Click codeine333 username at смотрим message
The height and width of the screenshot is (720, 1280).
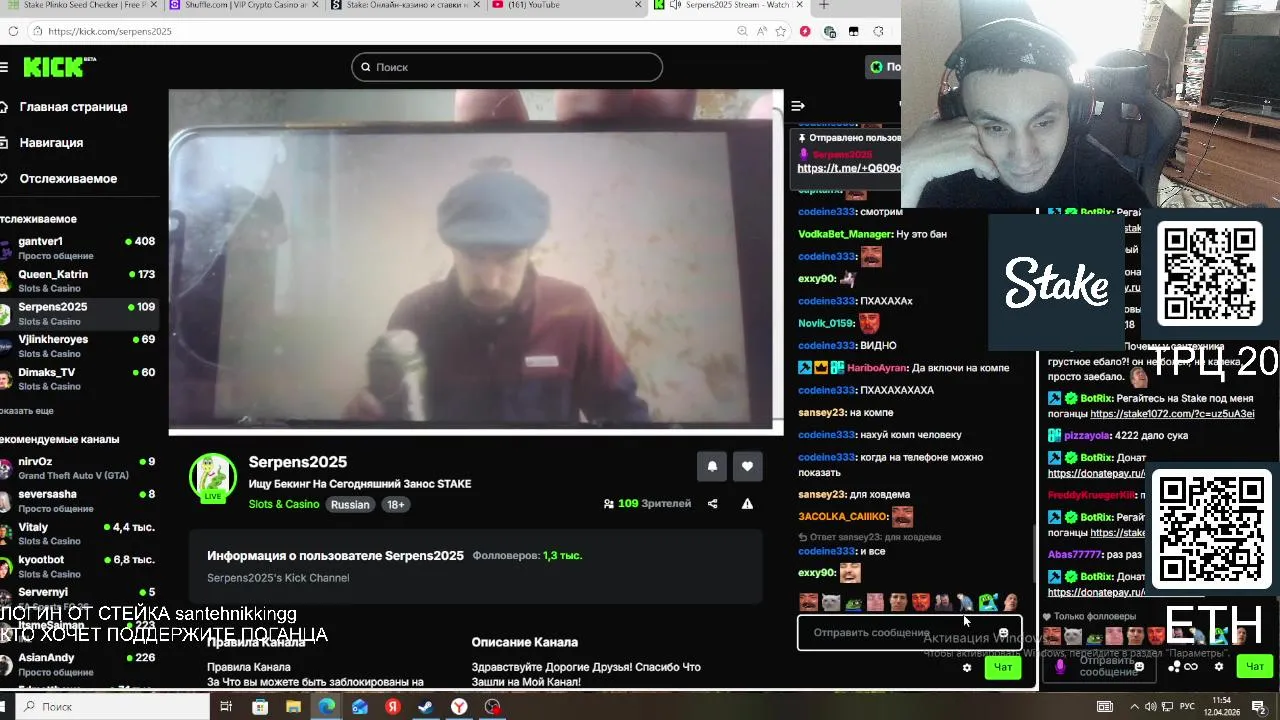tap(826, 212)
